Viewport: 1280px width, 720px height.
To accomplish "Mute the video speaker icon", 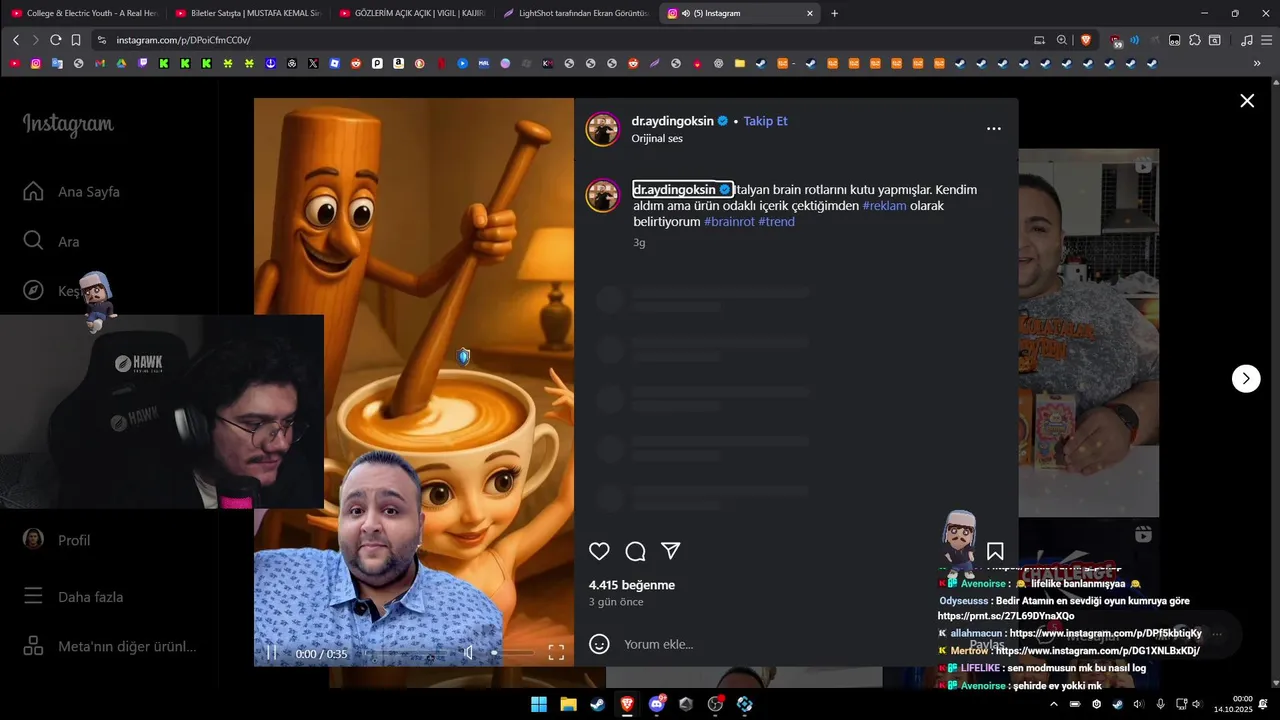I will click(468, 653).
